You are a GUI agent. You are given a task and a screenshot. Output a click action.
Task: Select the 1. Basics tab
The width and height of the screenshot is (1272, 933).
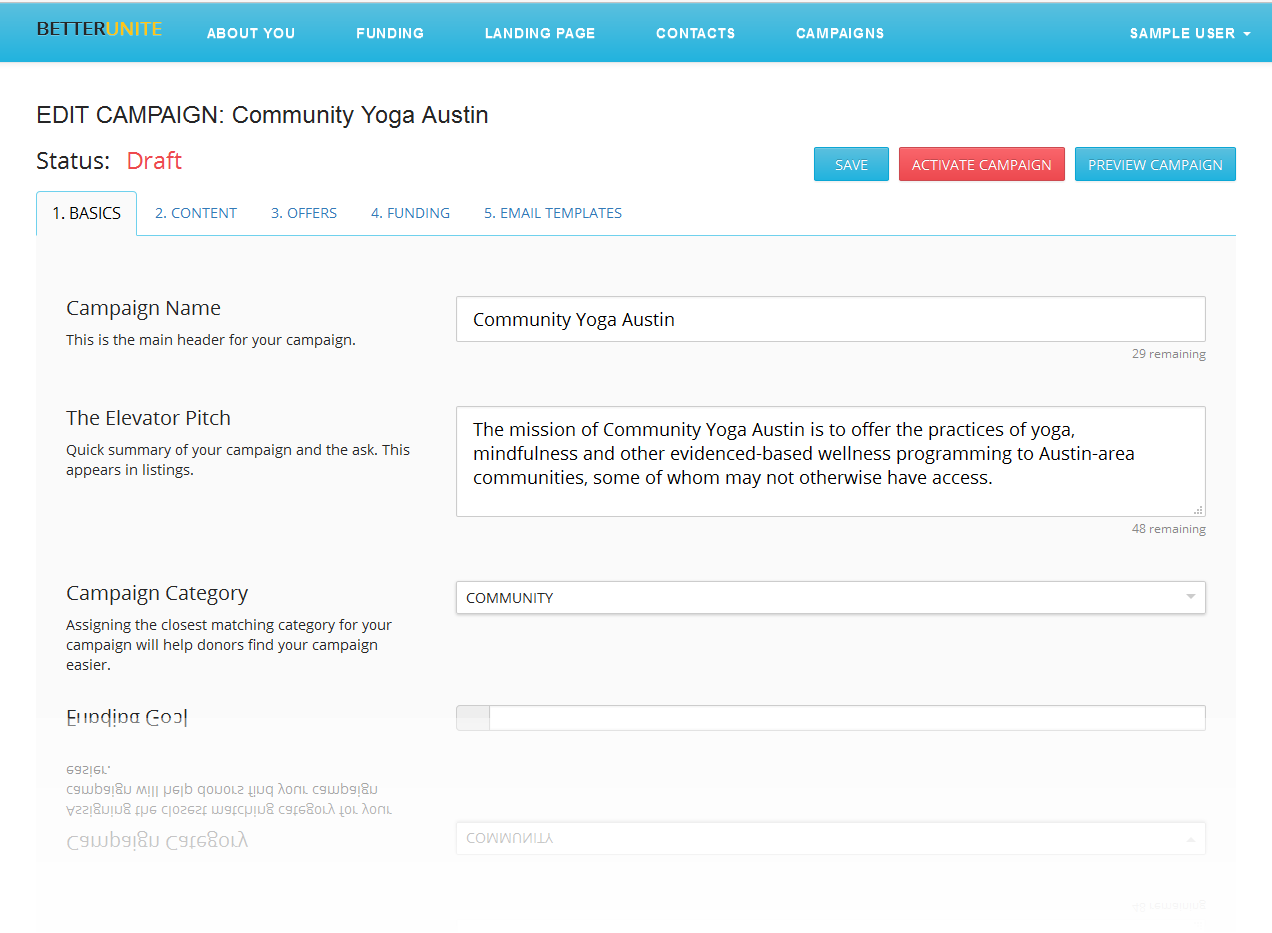[x=87, y=213]
